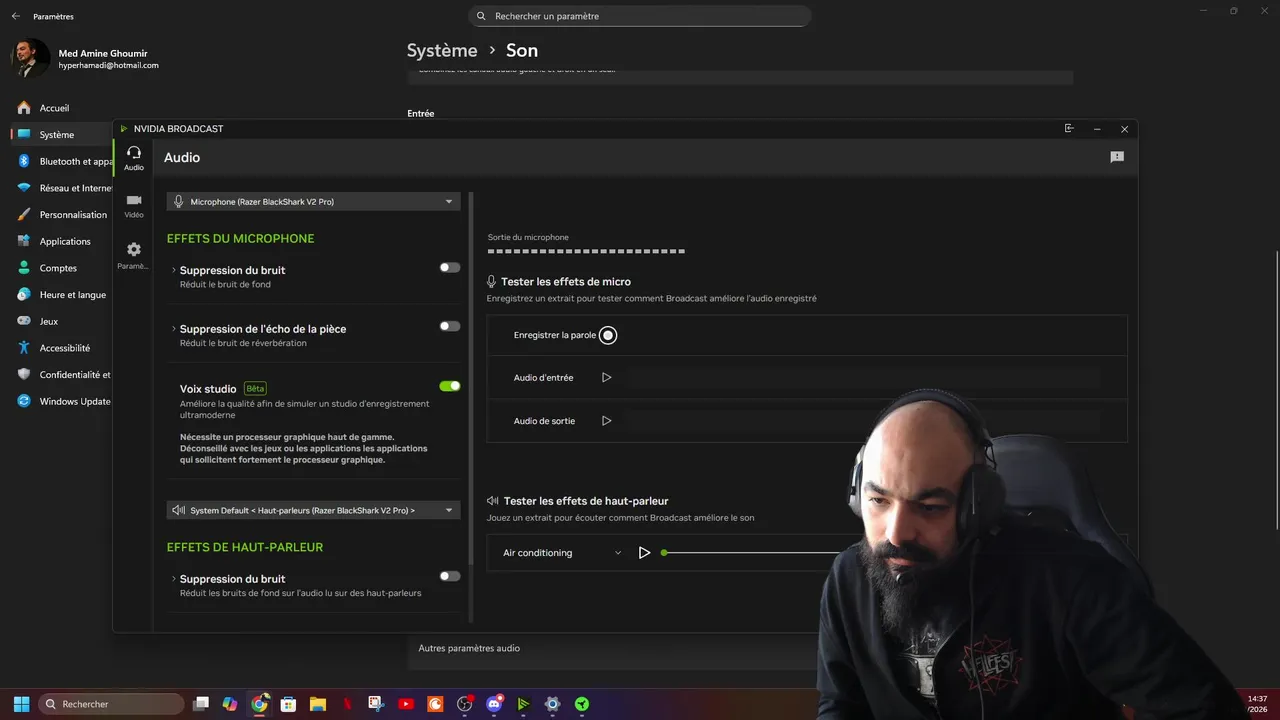Click the feedback icon in NVIDIA Broadcast
The width and height of the screenshot is (1280, 720).
pos(1117,157)
